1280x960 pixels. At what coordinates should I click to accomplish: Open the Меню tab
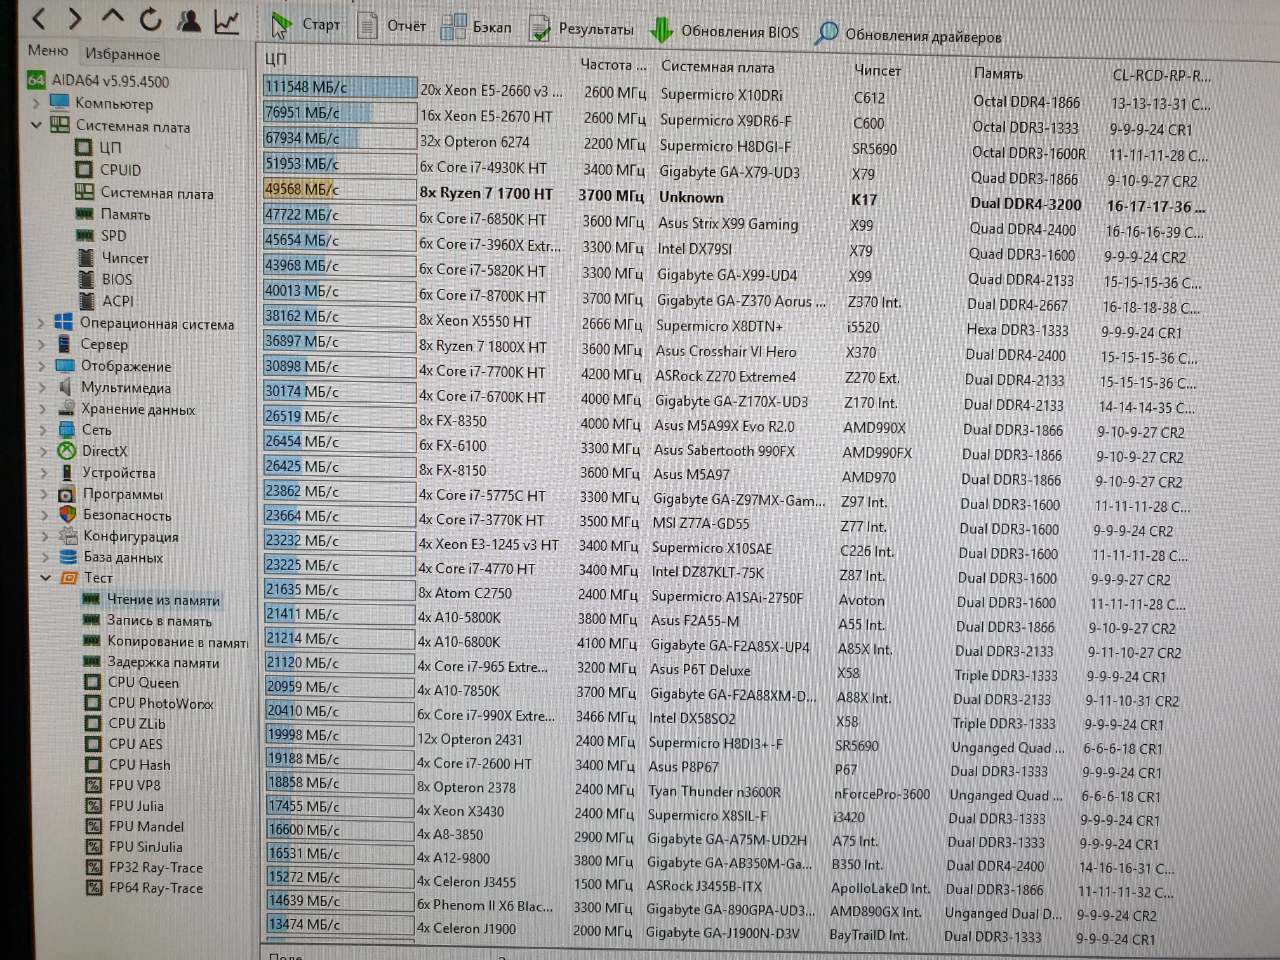48,50
